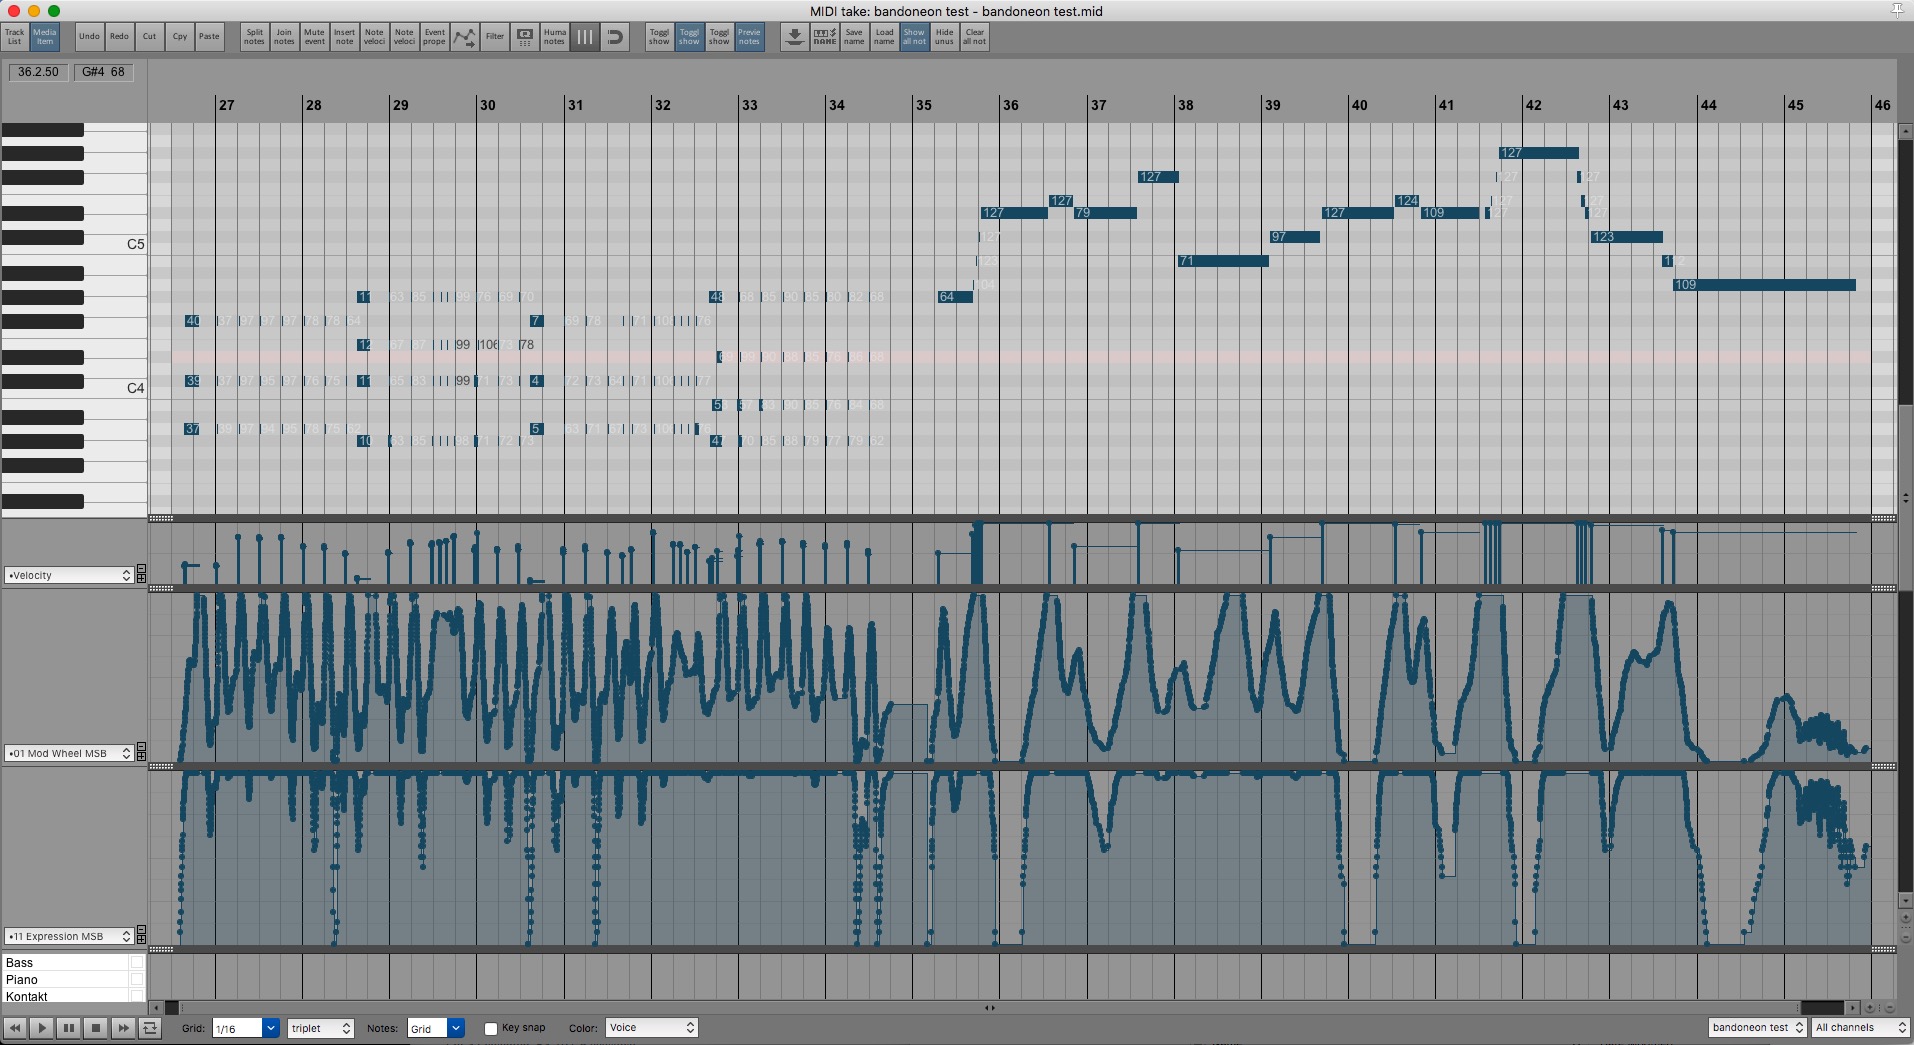Open the Grid 1/16 dropdown
This screenshot has height=1045, width=1914.
(x=245, y=1028)
